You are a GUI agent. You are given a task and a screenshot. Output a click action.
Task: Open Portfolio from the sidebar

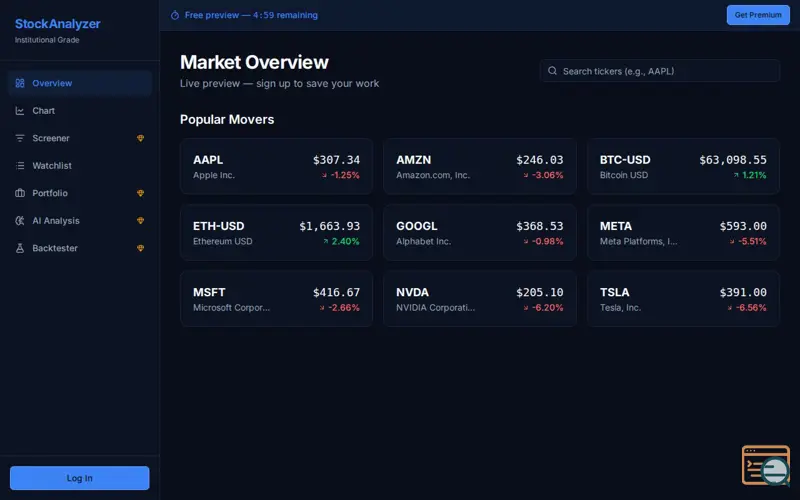80,193
